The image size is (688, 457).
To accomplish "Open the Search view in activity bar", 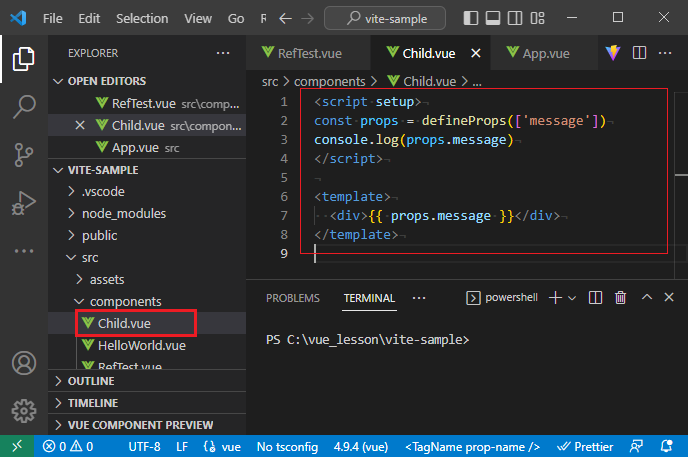I will click(24, 107).
